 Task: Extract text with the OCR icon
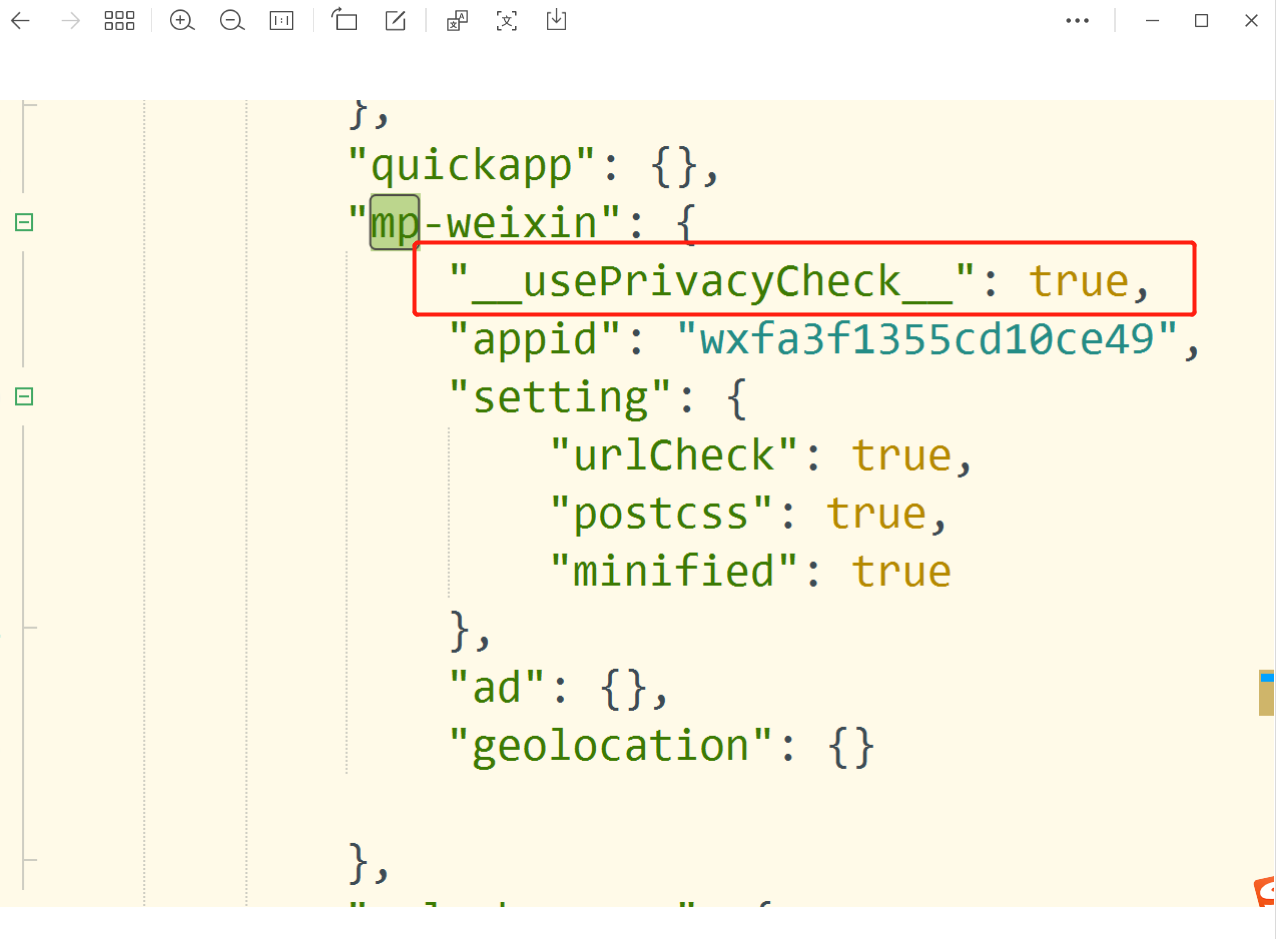508,21
